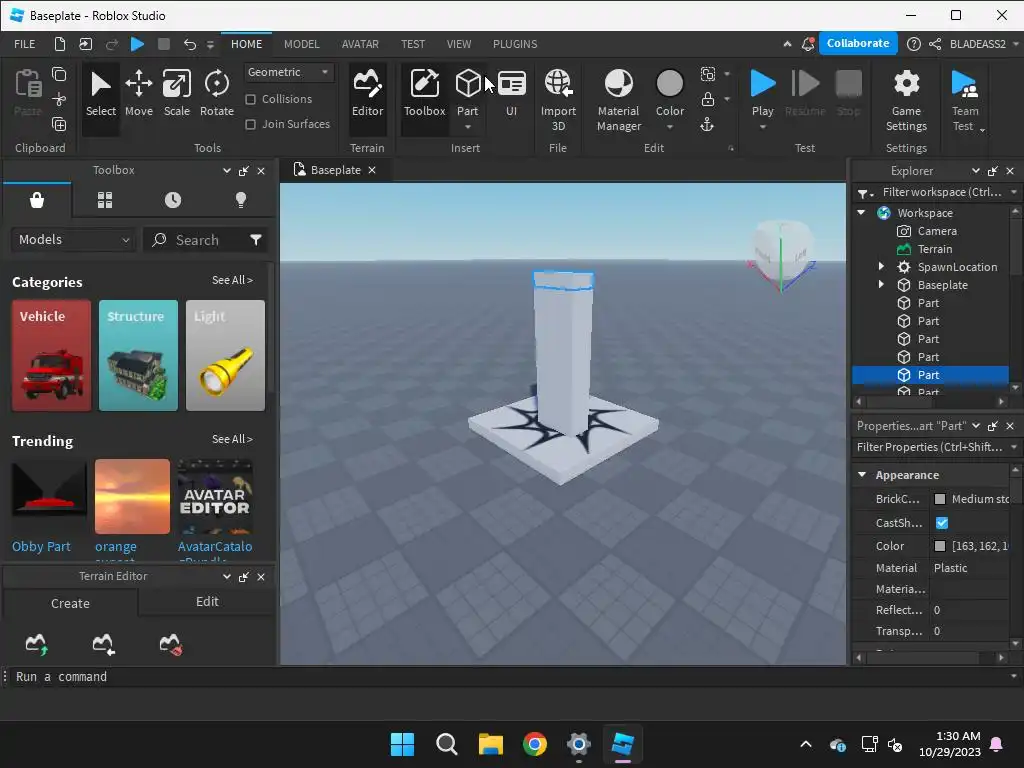Click the terrain Clear icon

click(x=170, y=644)
